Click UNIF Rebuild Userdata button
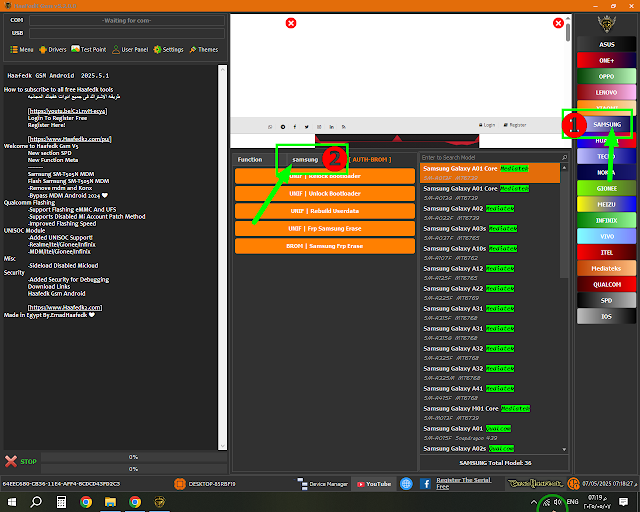Image resolution: width=640 pixels, height=512 pixels. [325, 211]
